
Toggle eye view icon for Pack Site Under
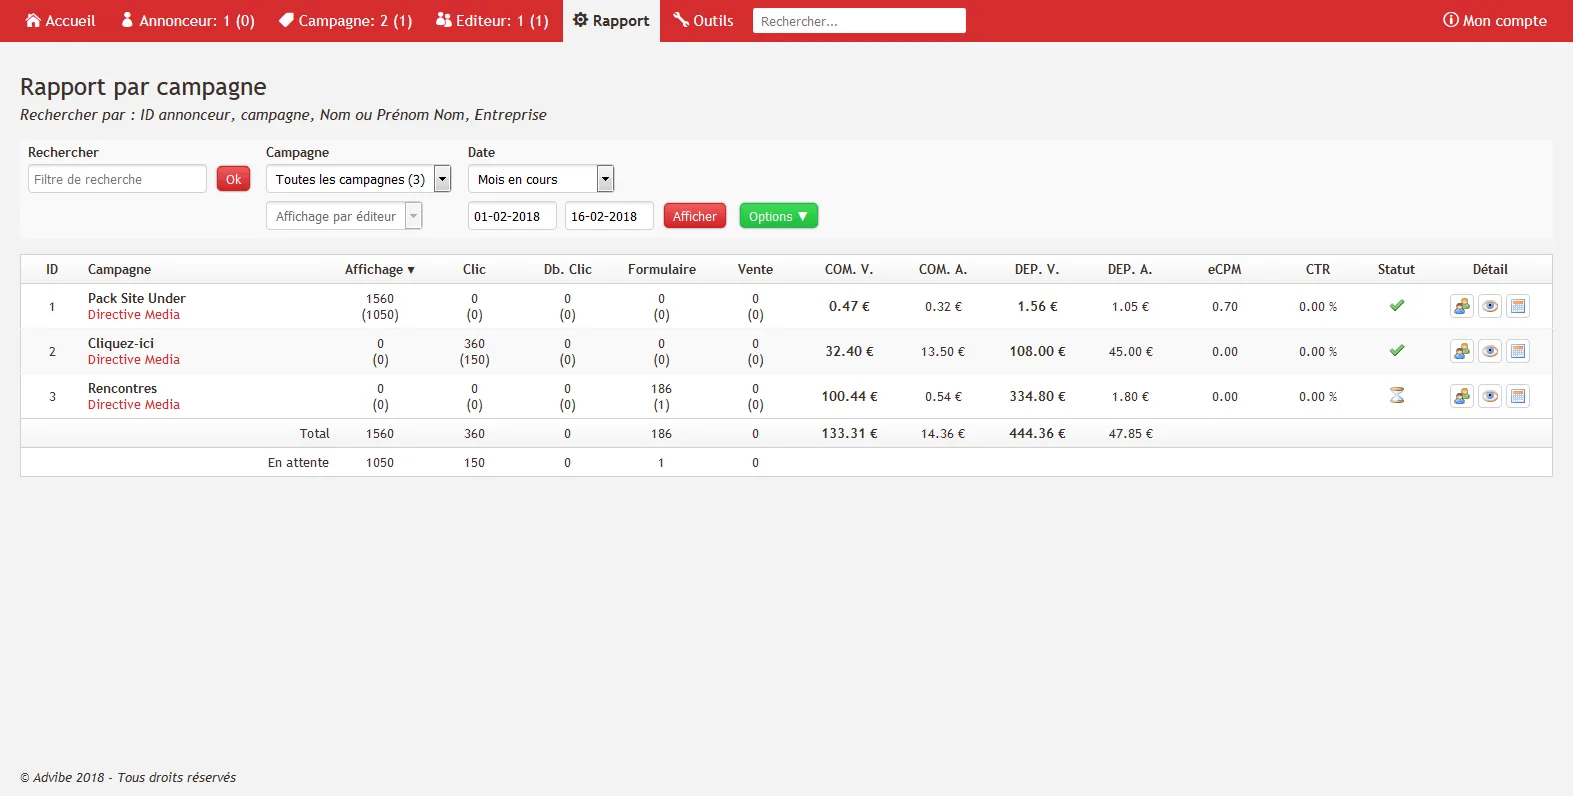[x=1490, y=306]
